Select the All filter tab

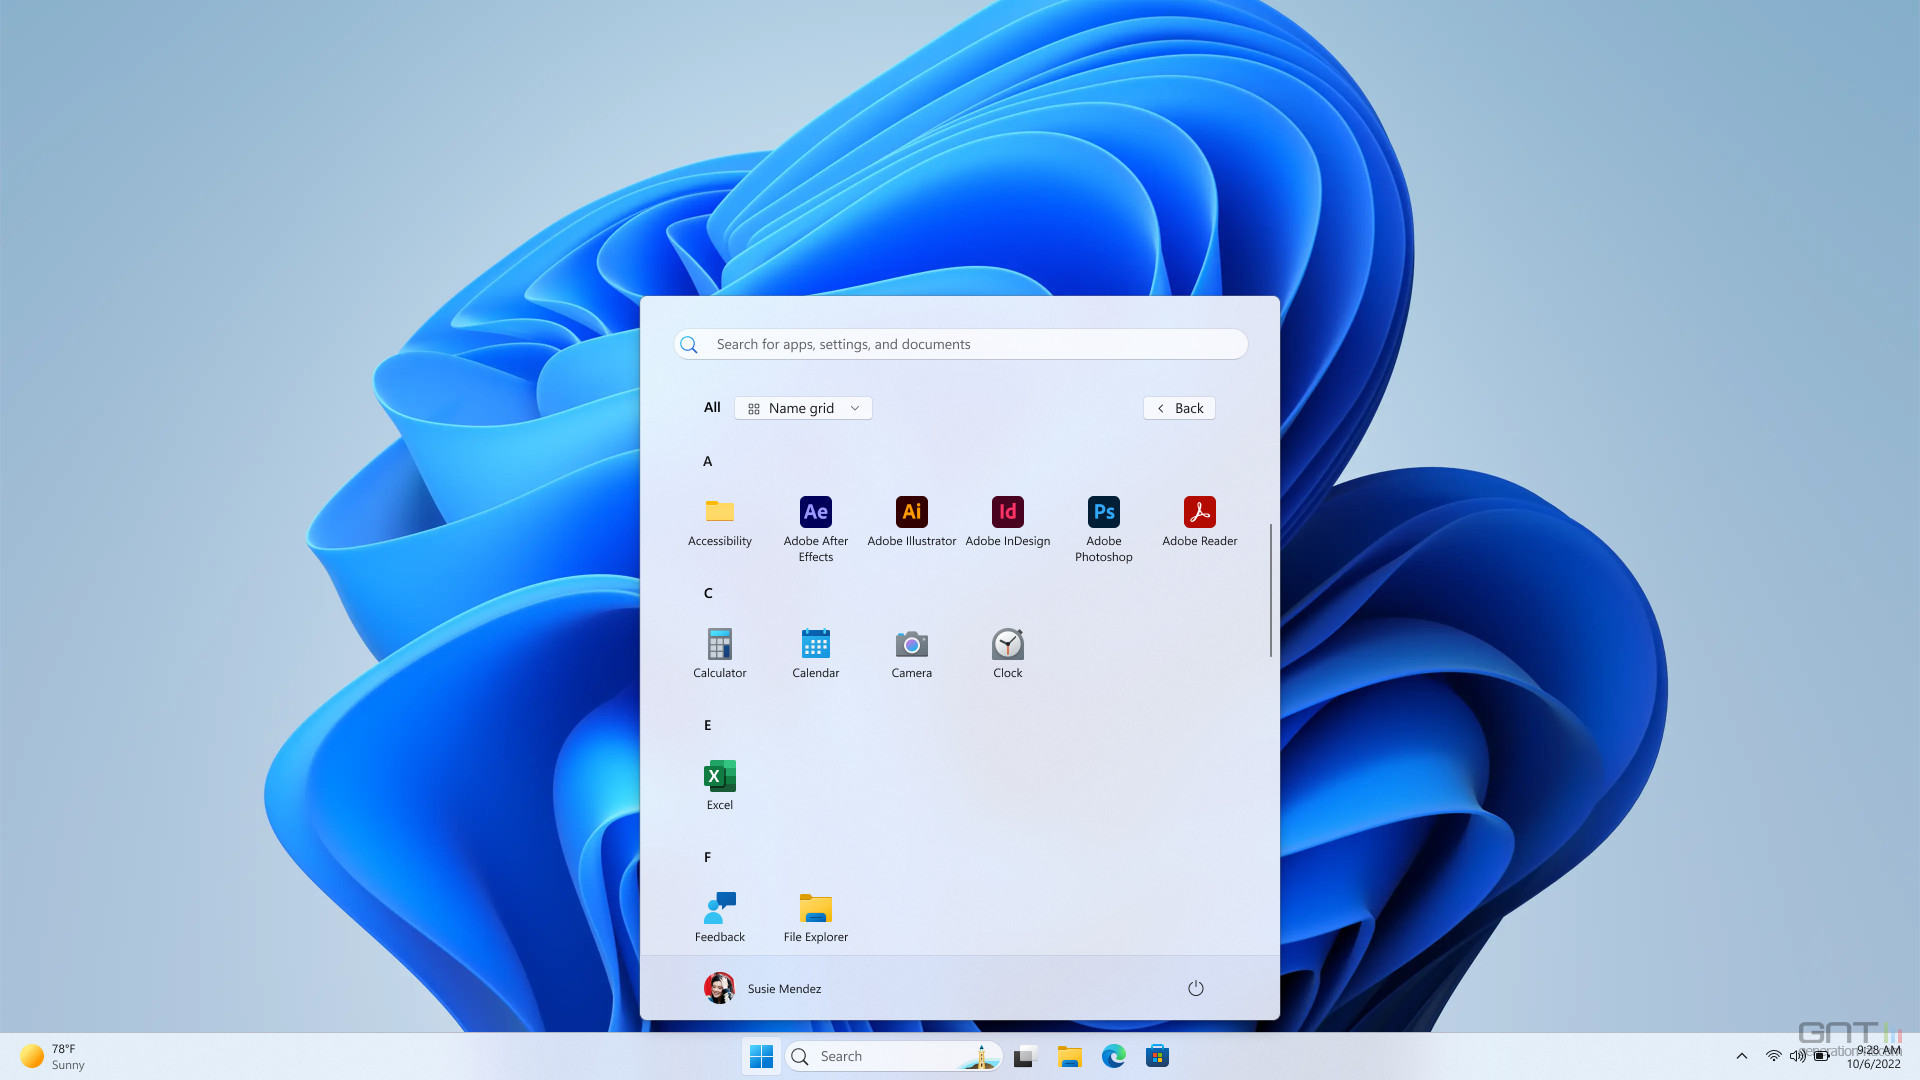click(712, 406)
